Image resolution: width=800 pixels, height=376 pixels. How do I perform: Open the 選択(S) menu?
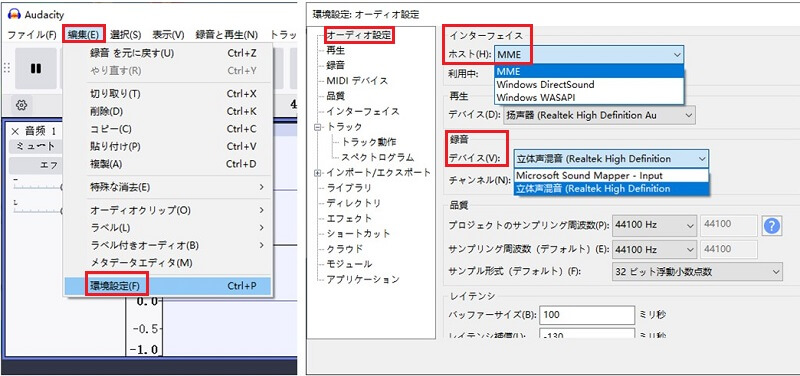[126, 35]
